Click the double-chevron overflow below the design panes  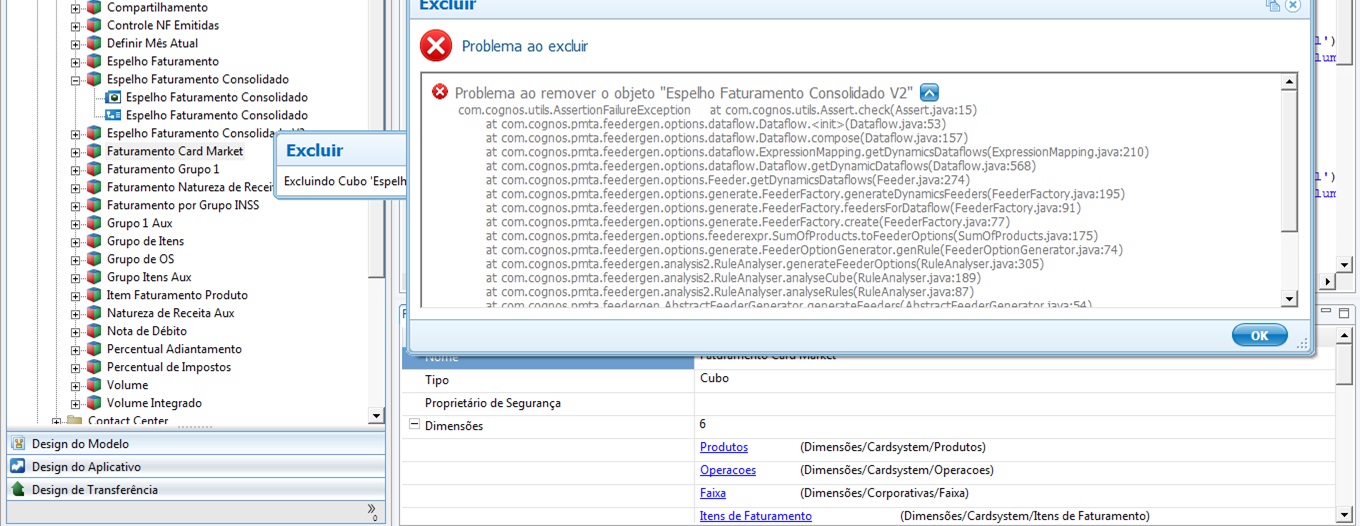372,510
